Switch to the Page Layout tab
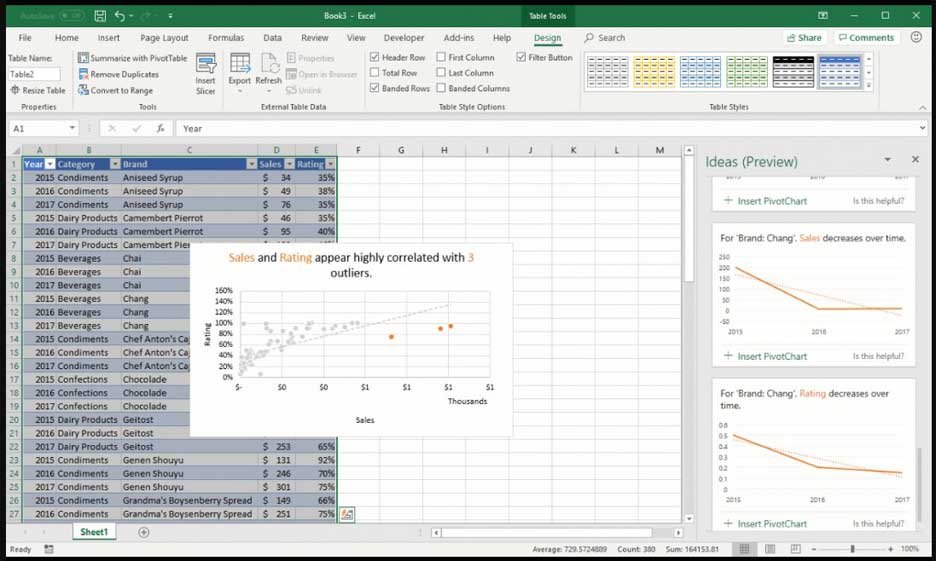The image size is (936, 561). click(x=164, y=38)
